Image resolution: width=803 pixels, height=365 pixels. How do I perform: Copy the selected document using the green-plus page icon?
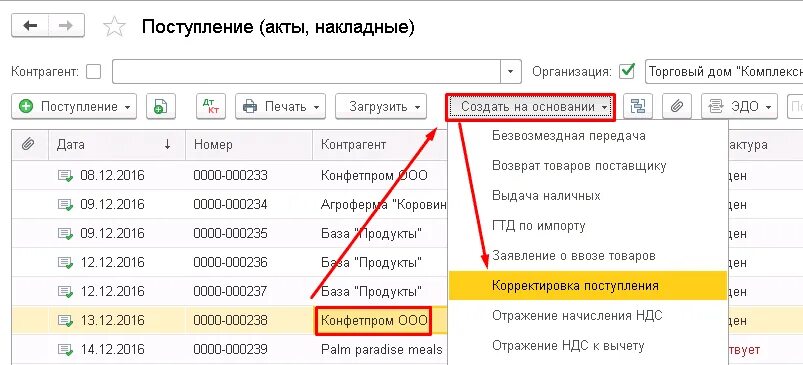coord(161,106)
